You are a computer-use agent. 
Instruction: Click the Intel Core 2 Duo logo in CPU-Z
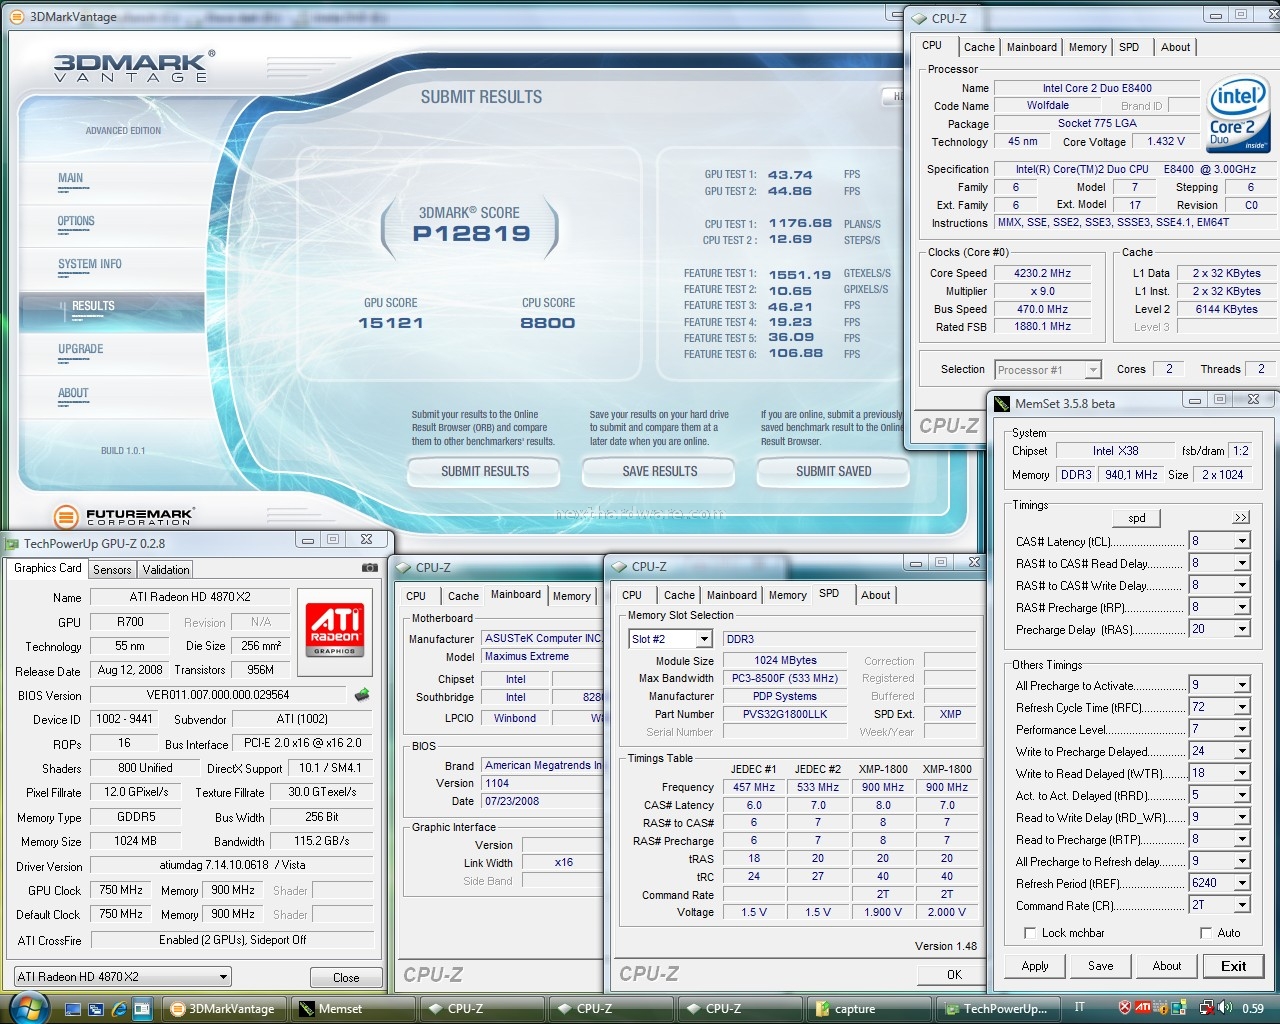pyautogui.click(x=1238, y=116)
